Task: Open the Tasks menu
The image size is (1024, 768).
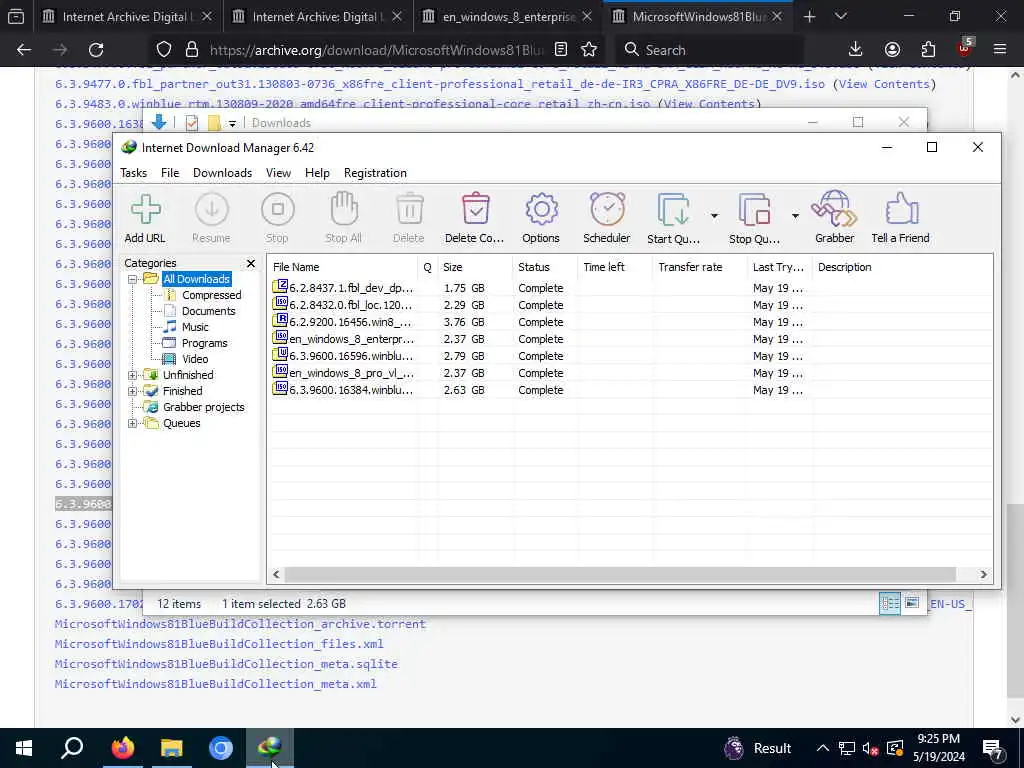Action: pos(133,173)
